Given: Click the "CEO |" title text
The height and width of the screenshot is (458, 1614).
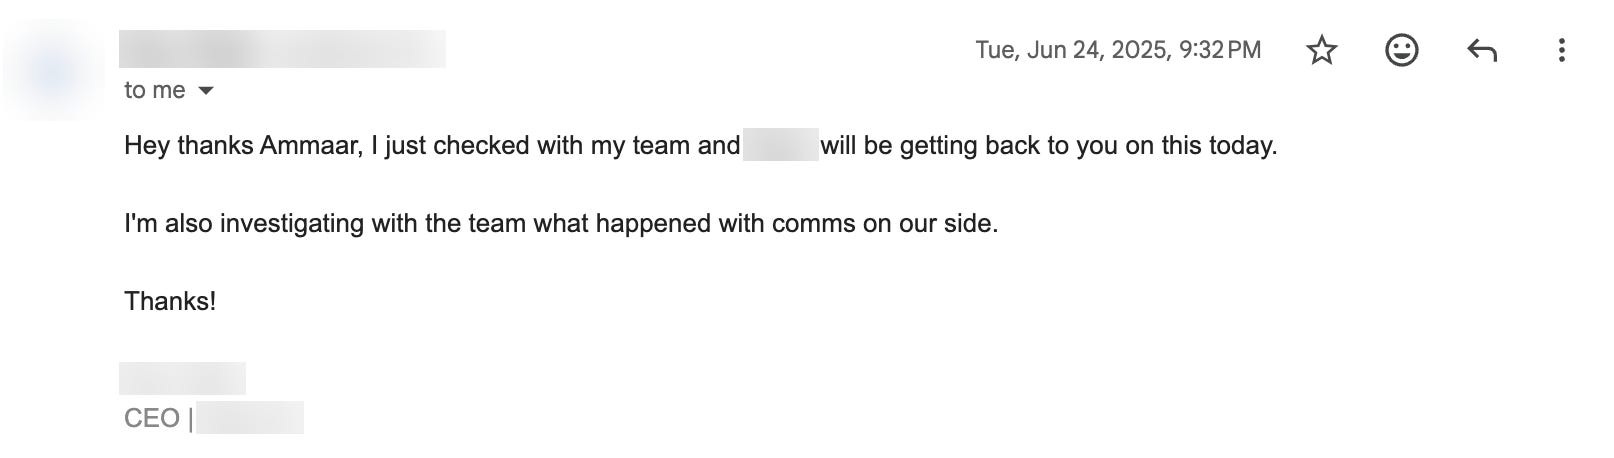Looking at the screenshot, I should pyautogui.click(x=158, y=418).
